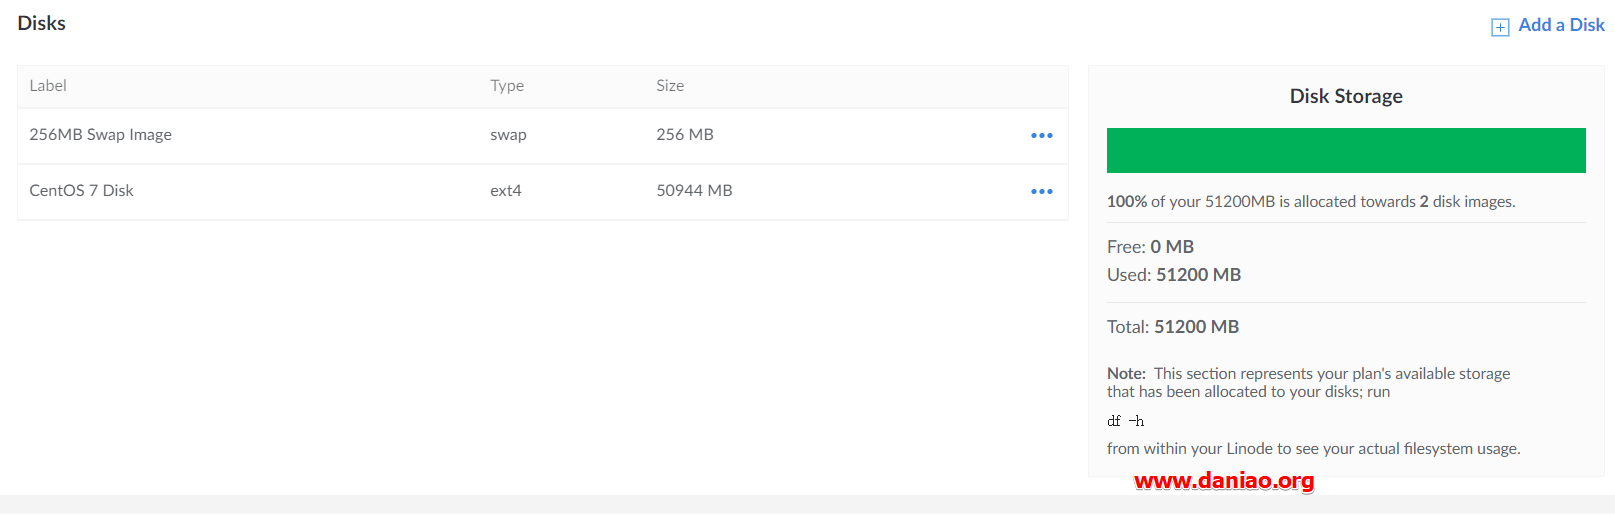Click the ext4 type cell
1615x515 pixels.
coord(506,190)
